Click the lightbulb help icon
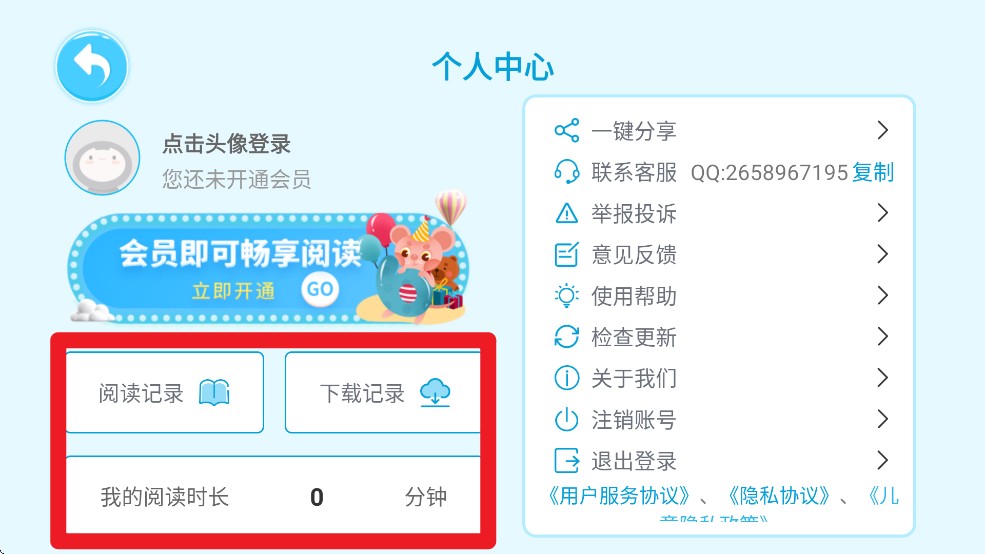The image size is (985, 554). (x=567, y=295)
